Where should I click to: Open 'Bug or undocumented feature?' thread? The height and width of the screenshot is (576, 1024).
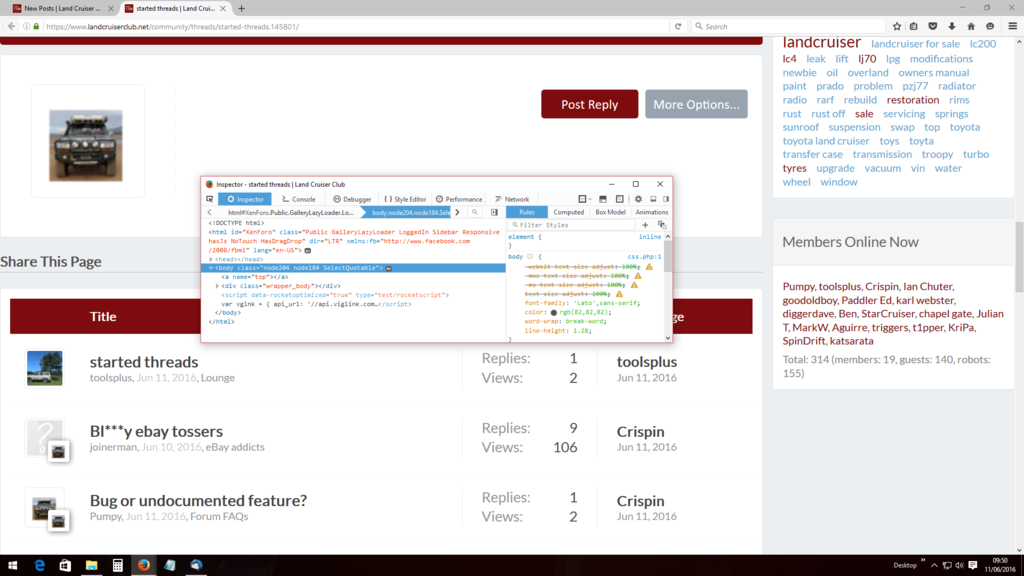tap(198, 500)
